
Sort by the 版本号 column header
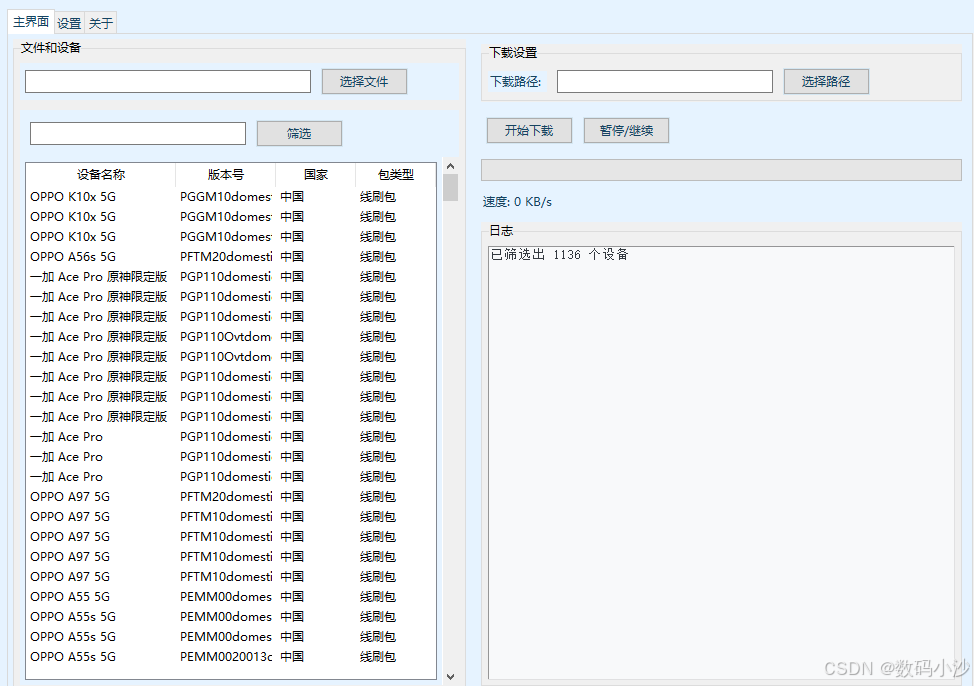pos(225,175)
